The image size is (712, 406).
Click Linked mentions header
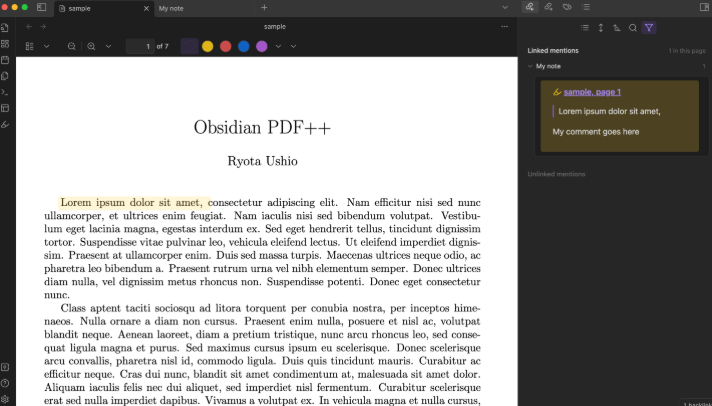(553, 50)
